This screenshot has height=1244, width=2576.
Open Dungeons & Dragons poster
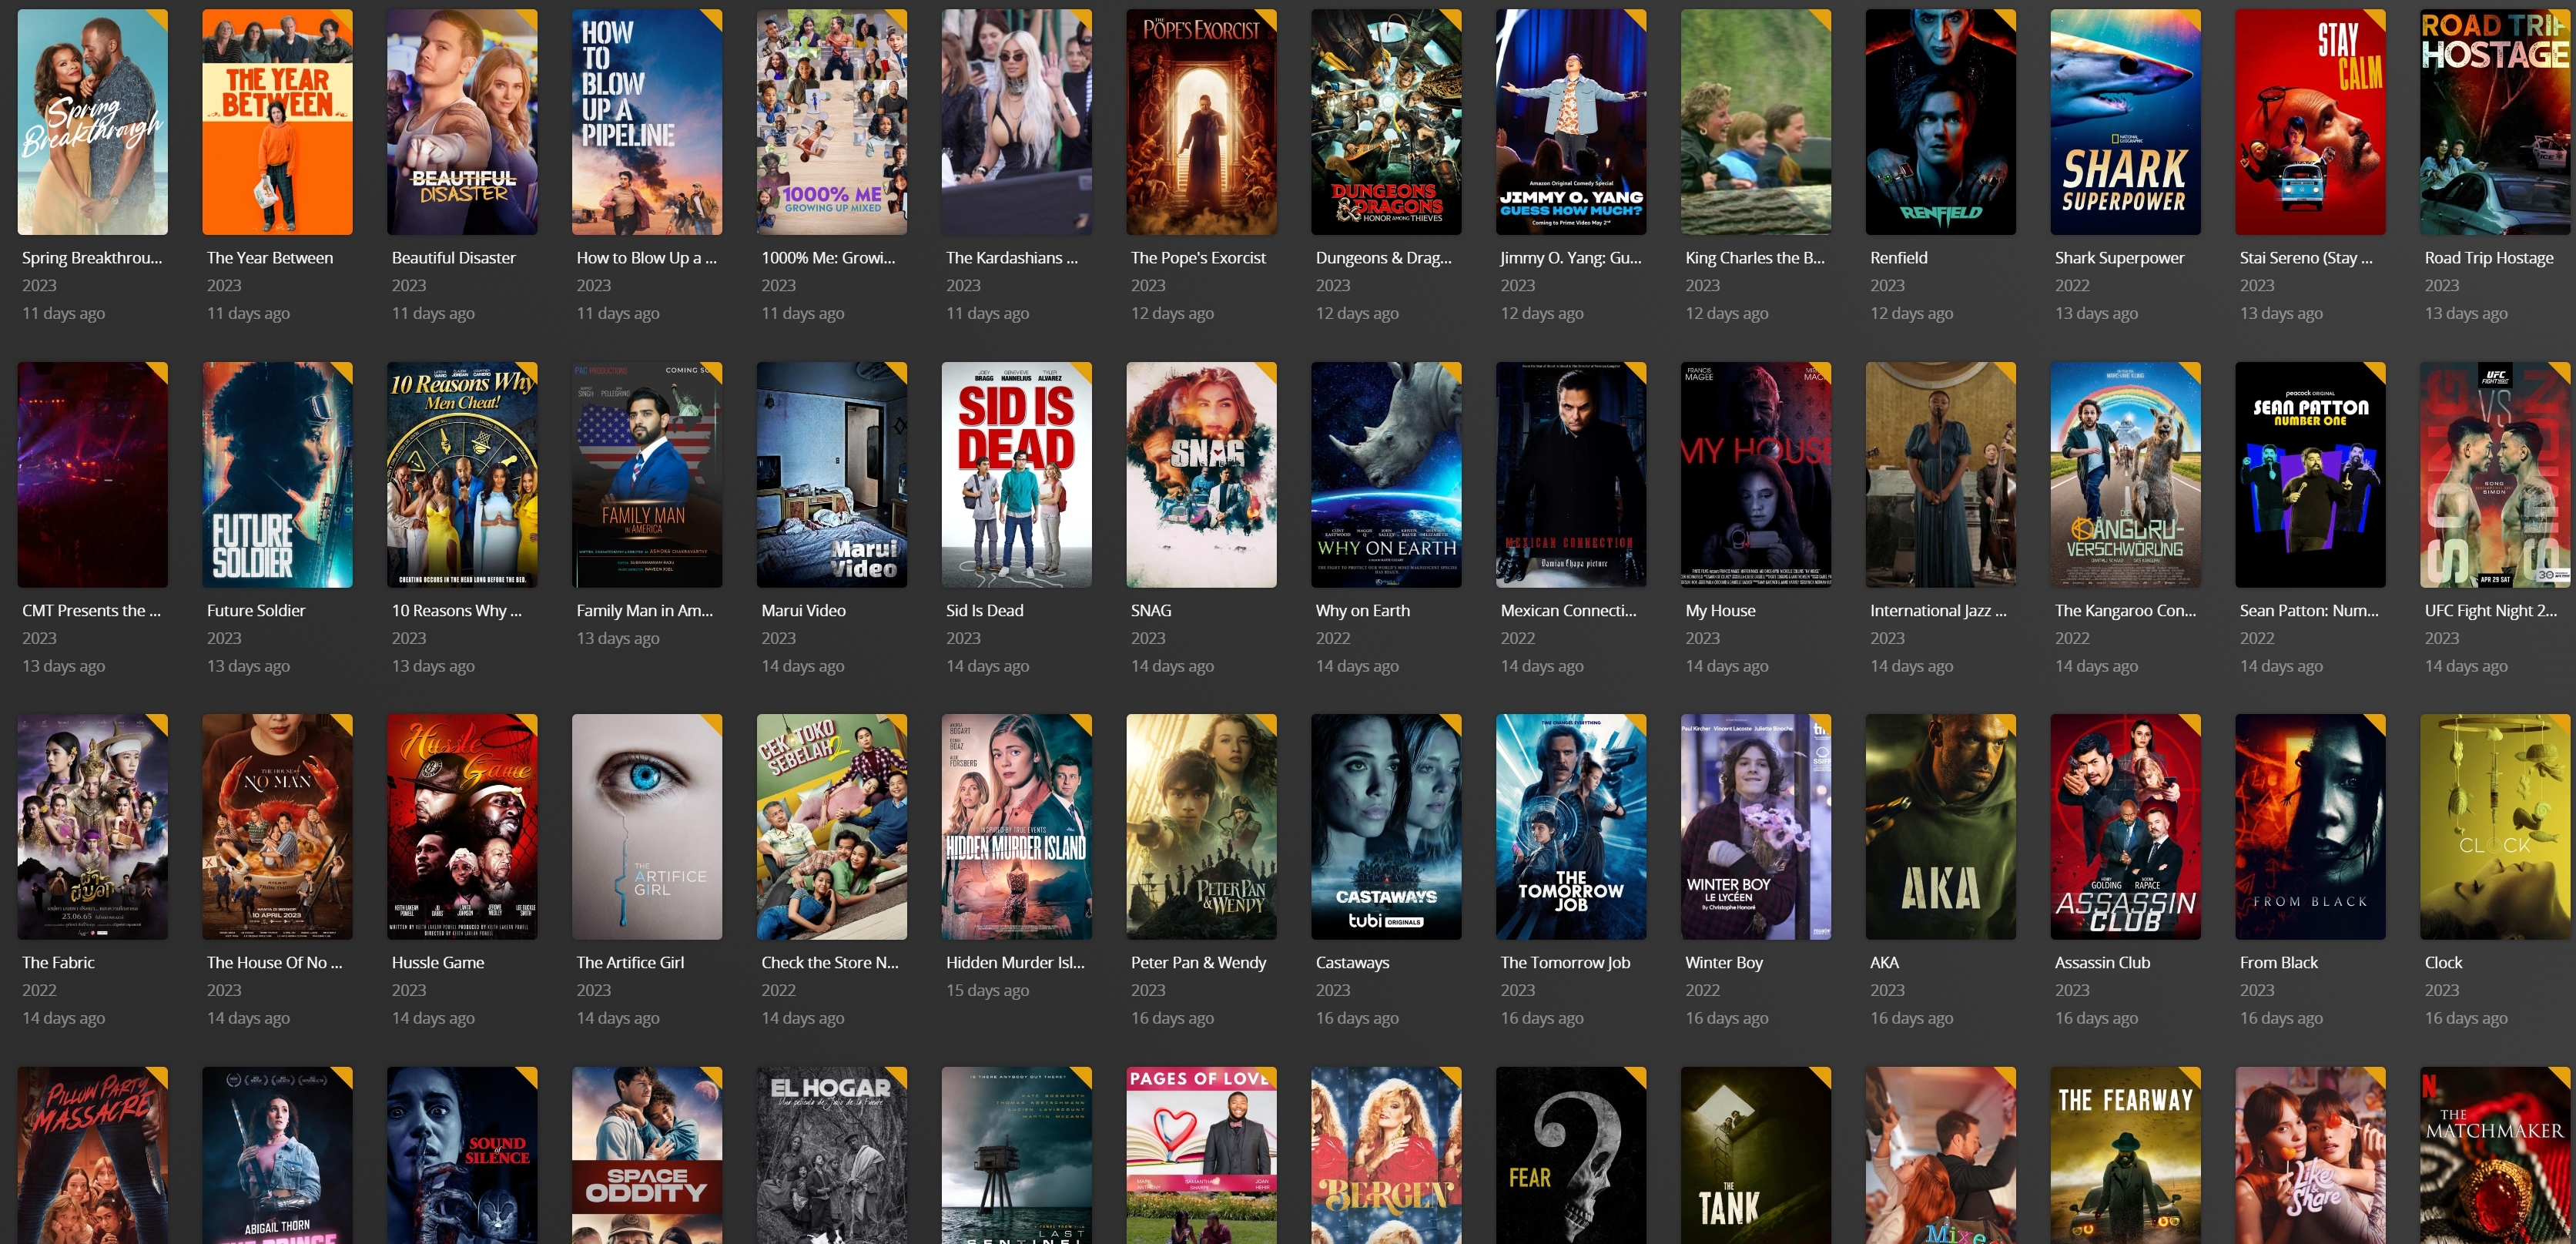(x=1386, y=122)
